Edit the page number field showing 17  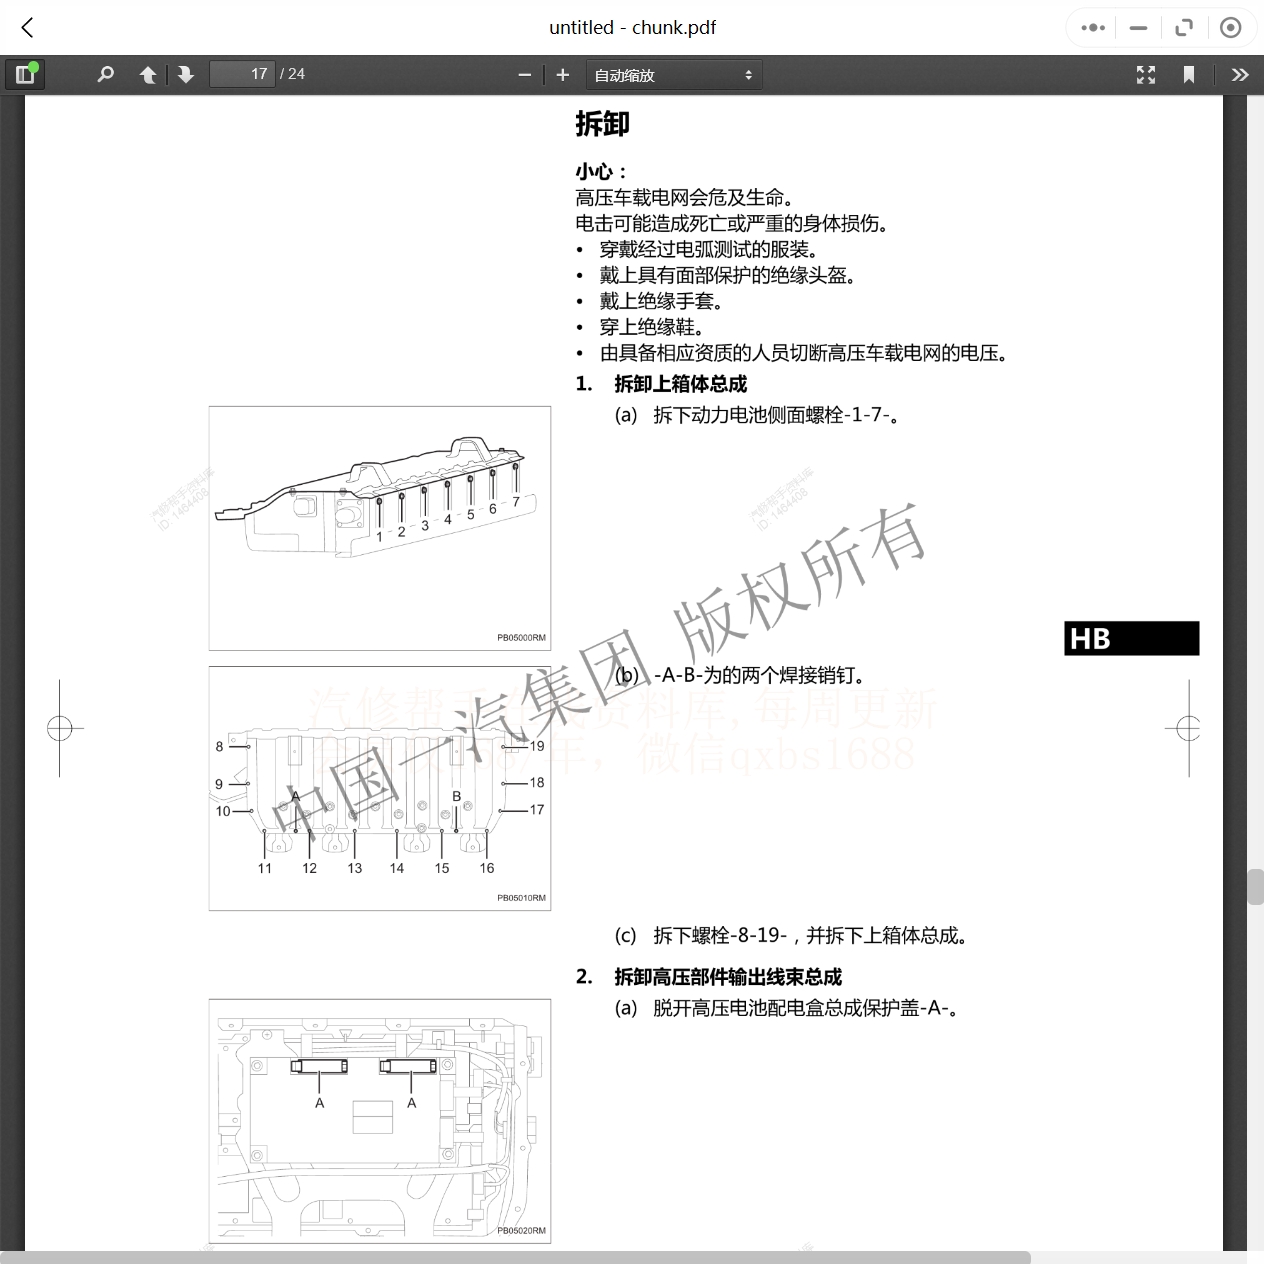coord(242,73)
